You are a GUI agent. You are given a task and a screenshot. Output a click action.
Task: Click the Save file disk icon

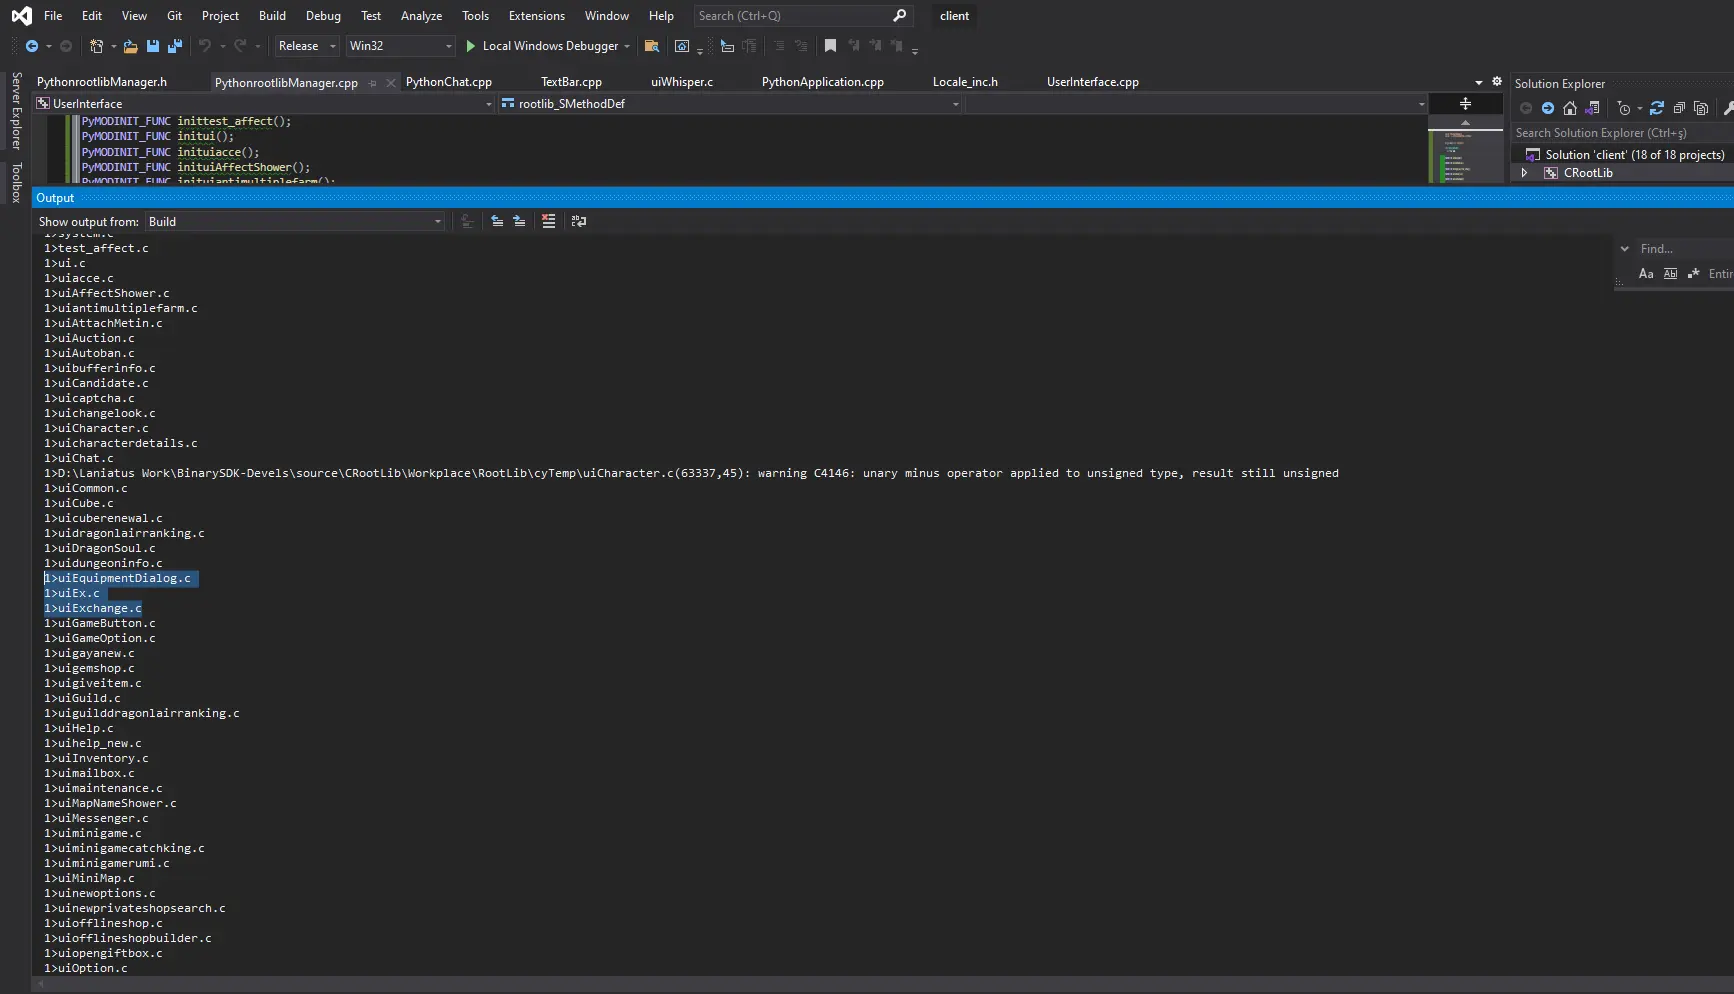[153, 46]
